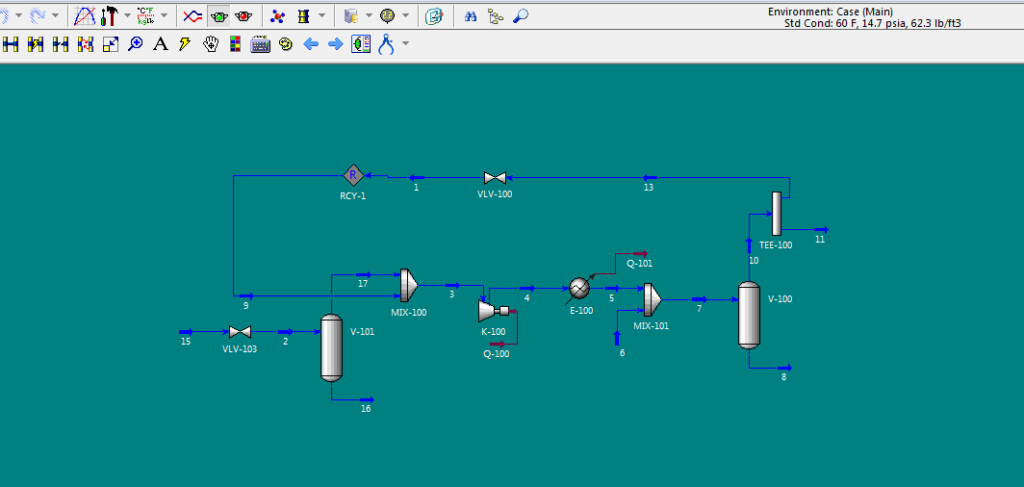Open the redo history dropdown arrow

pyautogui.click(x=54, y=15)
